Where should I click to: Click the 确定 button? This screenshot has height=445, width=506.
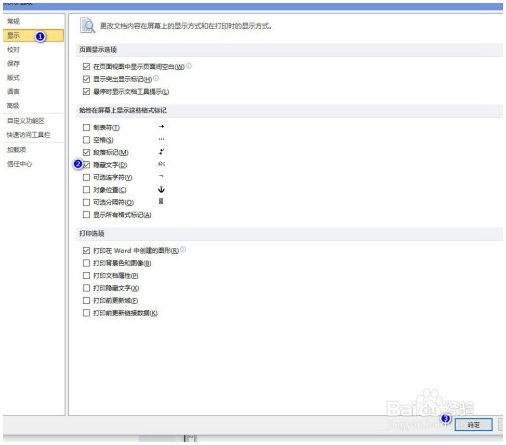pos(473,425)
